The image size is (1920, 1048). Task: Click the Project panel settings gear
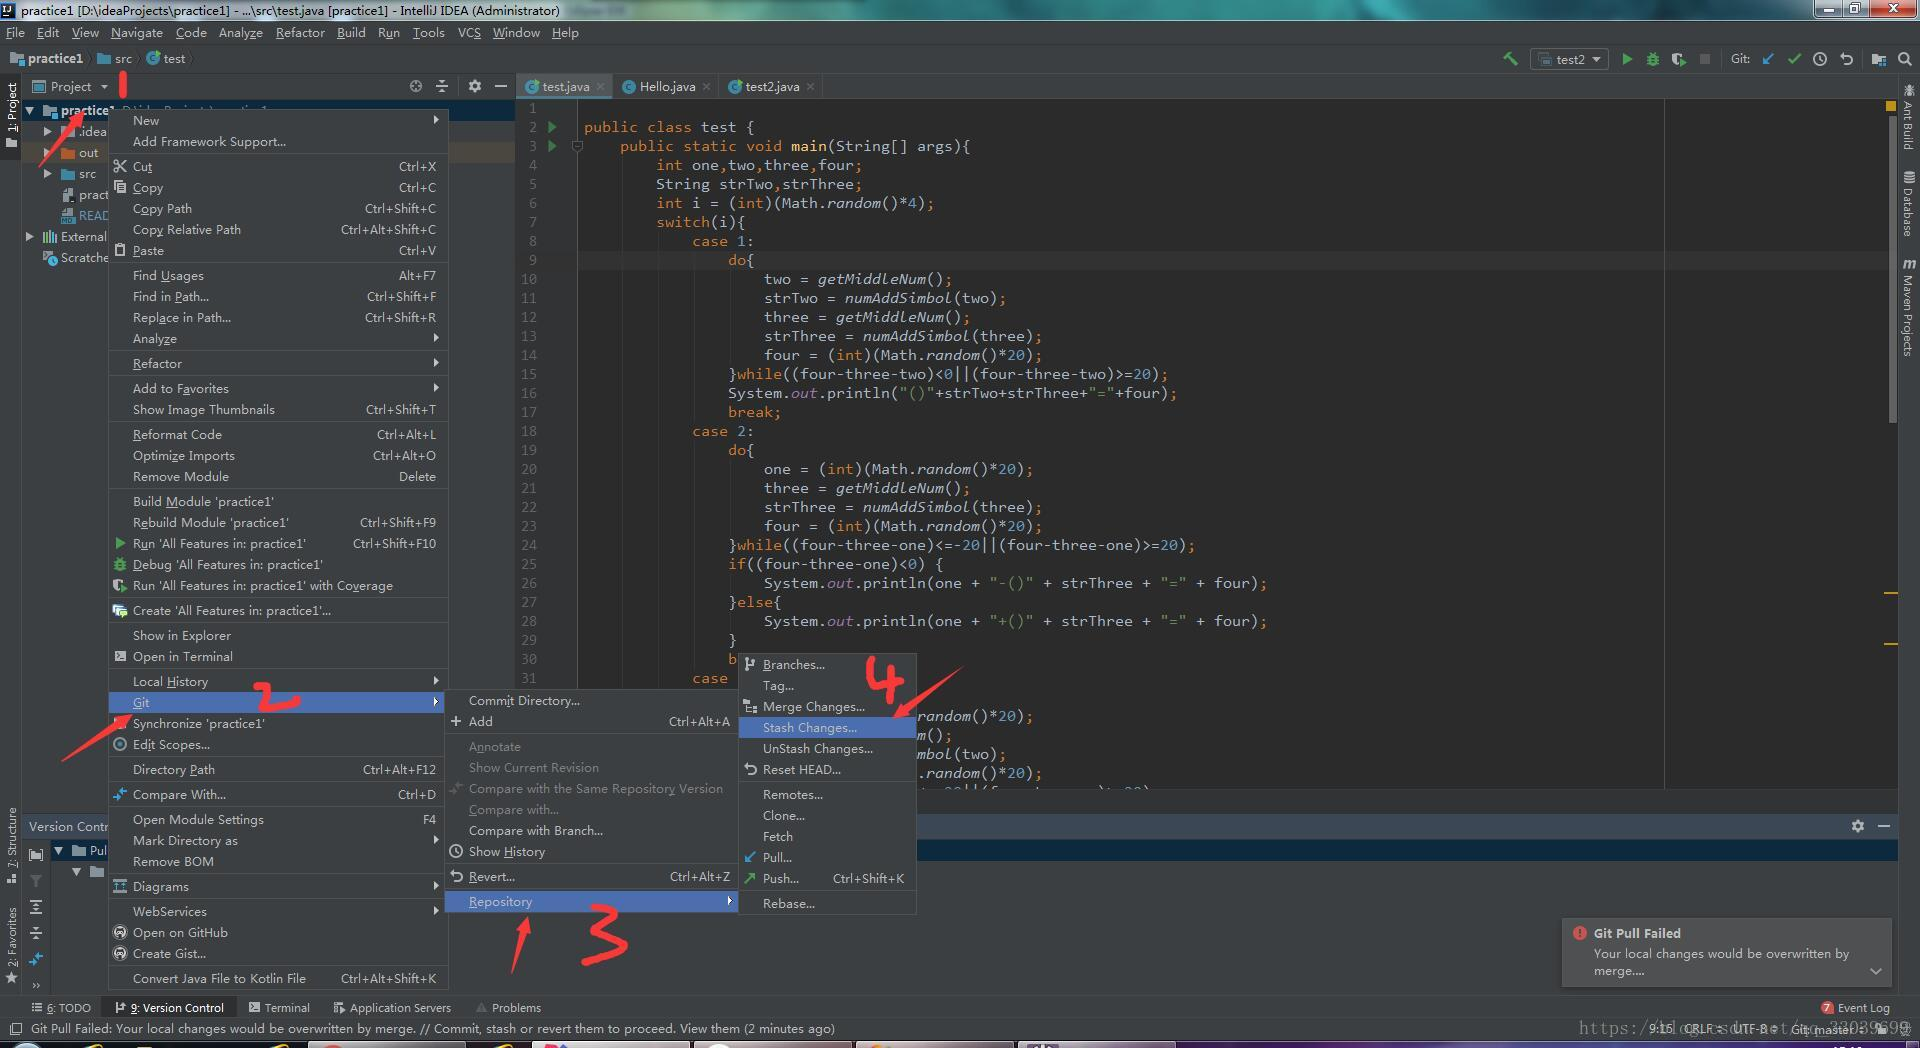tap(475, 87)
